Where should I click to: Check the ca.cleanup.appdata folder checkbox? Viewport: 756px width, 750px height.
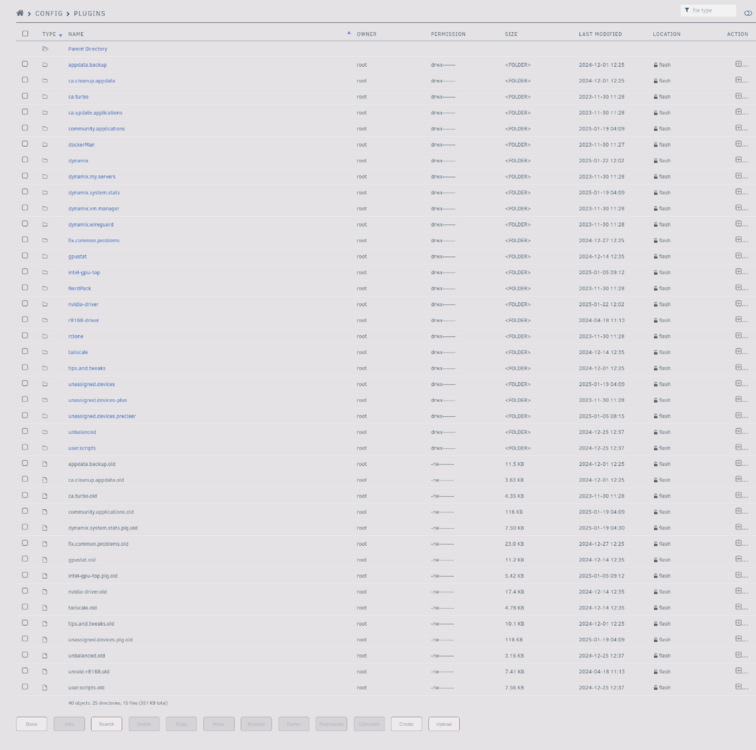click(x=25, y=80)
